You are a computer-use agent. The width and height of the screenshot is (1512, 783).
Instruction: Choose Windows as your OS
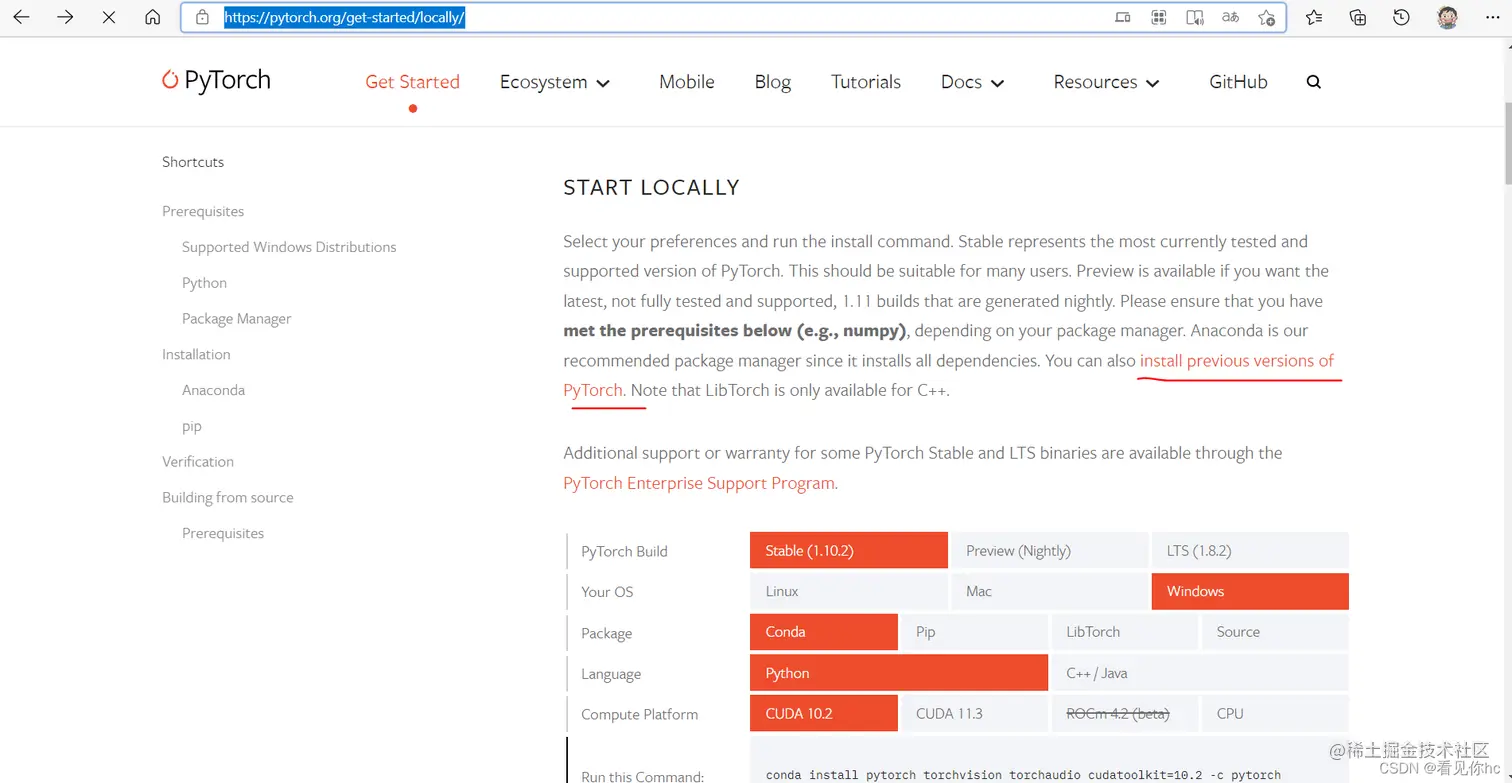[1250, 591]
